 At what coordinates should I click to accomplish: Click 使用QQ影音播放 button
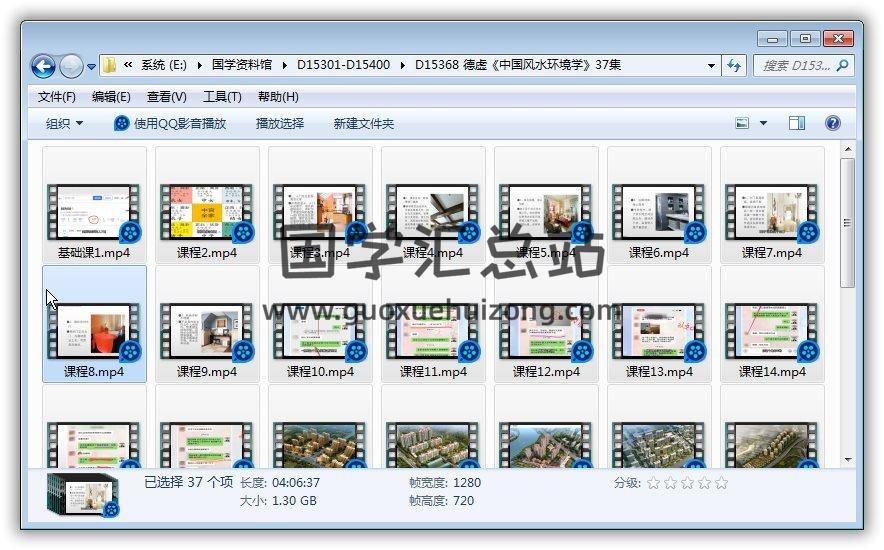pos(171,123)
